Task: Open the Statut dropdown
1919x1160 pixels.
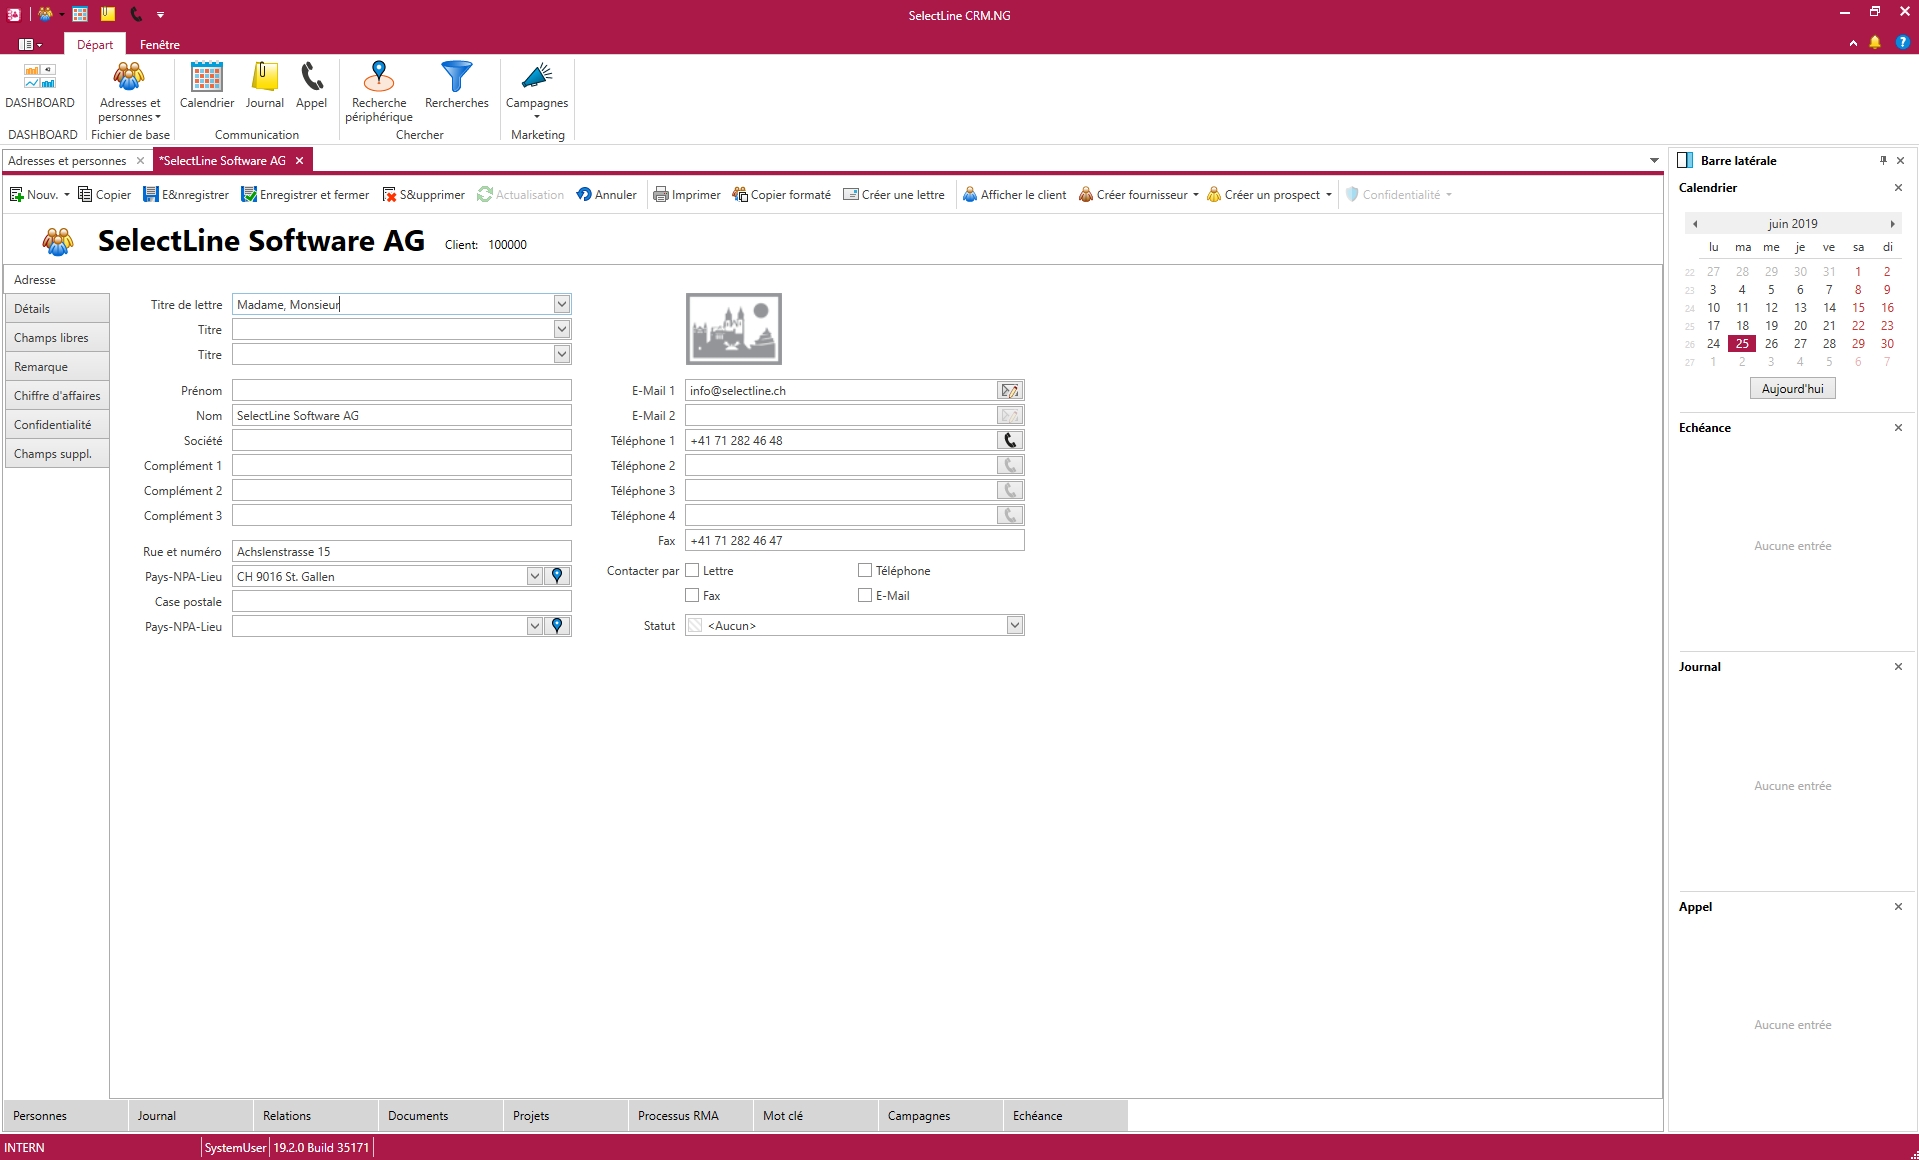Action: pos(1015,626)
